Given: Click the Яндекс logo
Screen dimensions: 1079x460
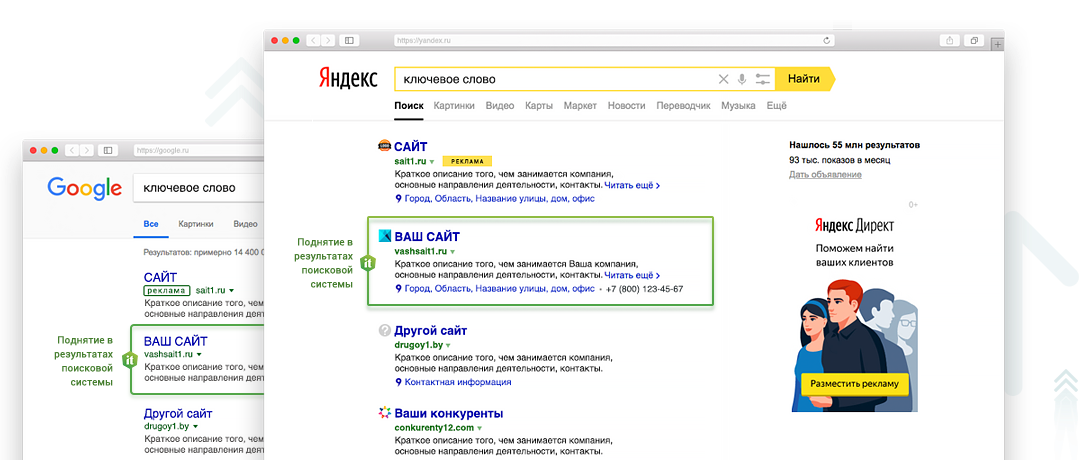Looking at the screenshot, I should click(x=348, y=79).
